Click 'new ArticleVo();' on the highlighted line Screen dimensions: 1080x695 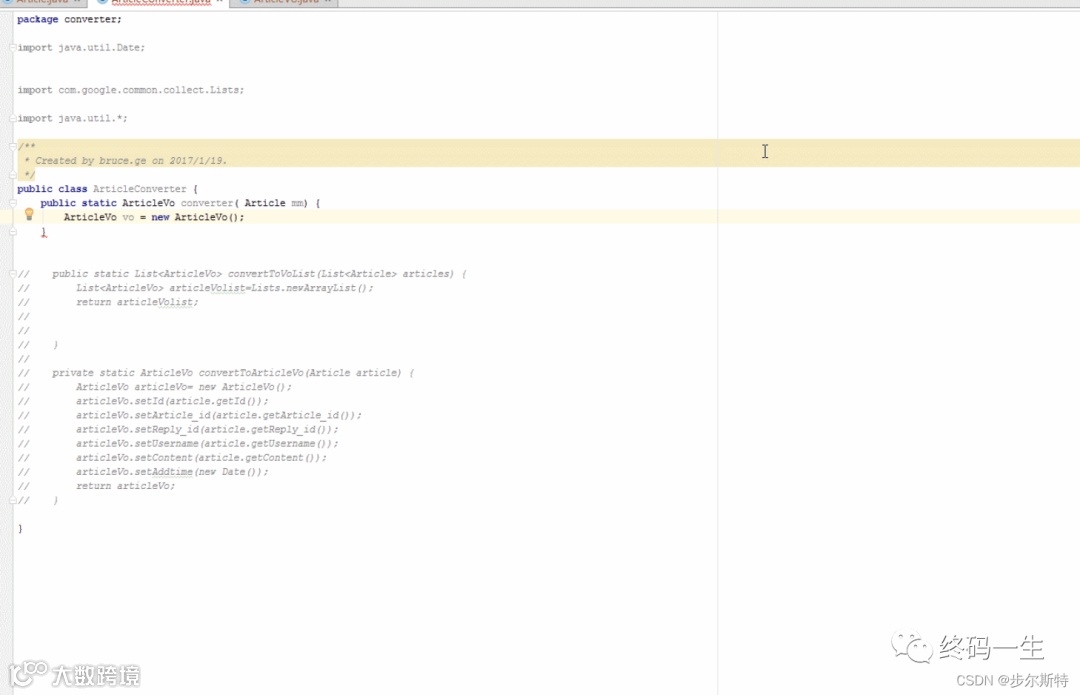tap(198, 218)
